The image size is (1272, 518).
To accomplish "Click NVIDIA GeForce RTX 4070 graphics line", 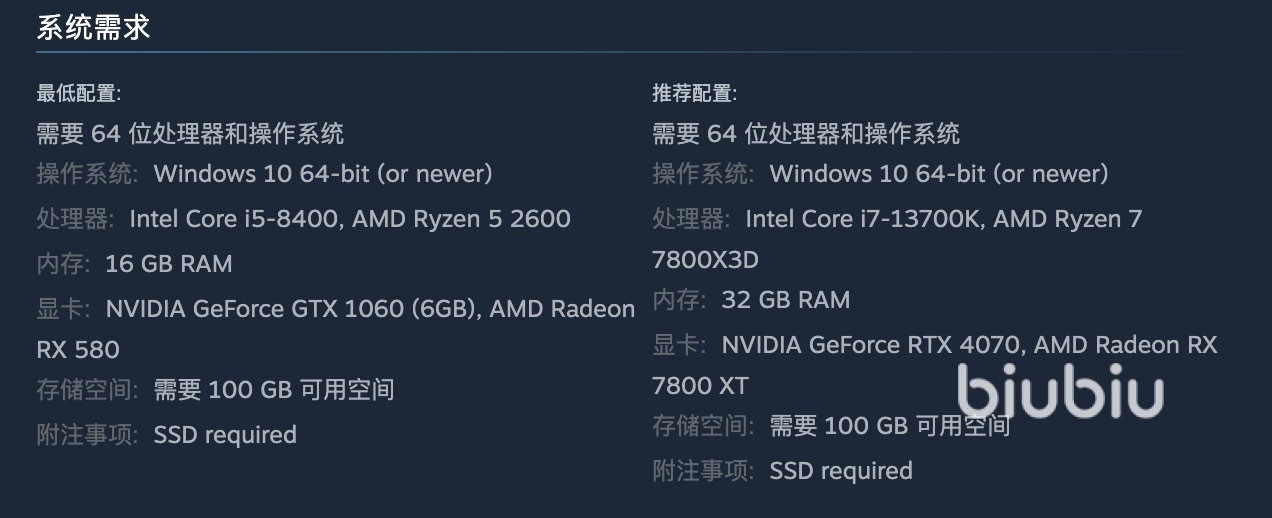I will [x=969, y=345].
